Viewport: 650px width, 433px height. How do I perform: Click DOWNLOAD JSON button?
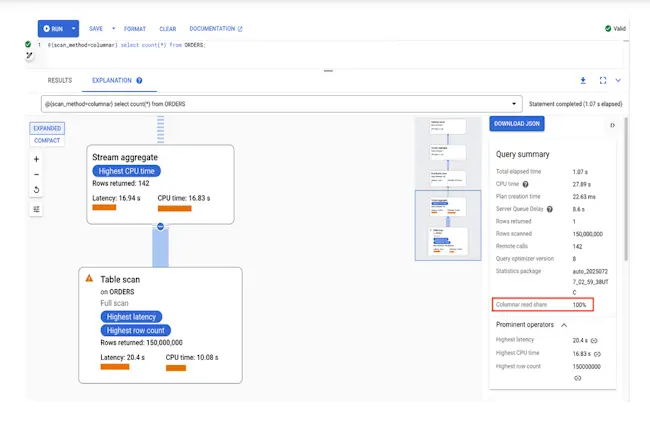pos(517,124)
